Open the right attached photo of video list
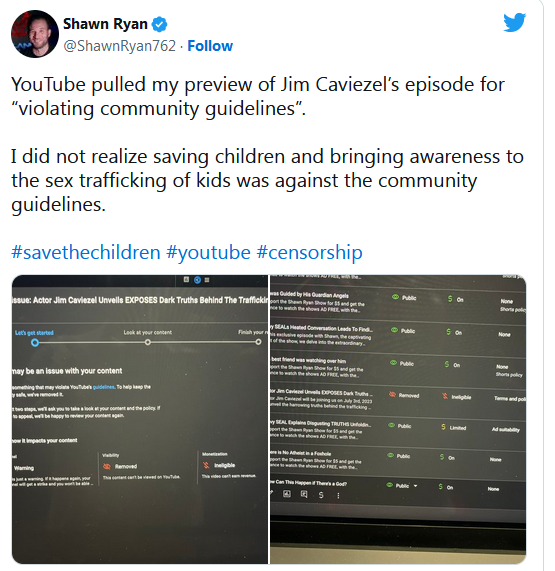The image size is (555, 571). tap(398, 419)
